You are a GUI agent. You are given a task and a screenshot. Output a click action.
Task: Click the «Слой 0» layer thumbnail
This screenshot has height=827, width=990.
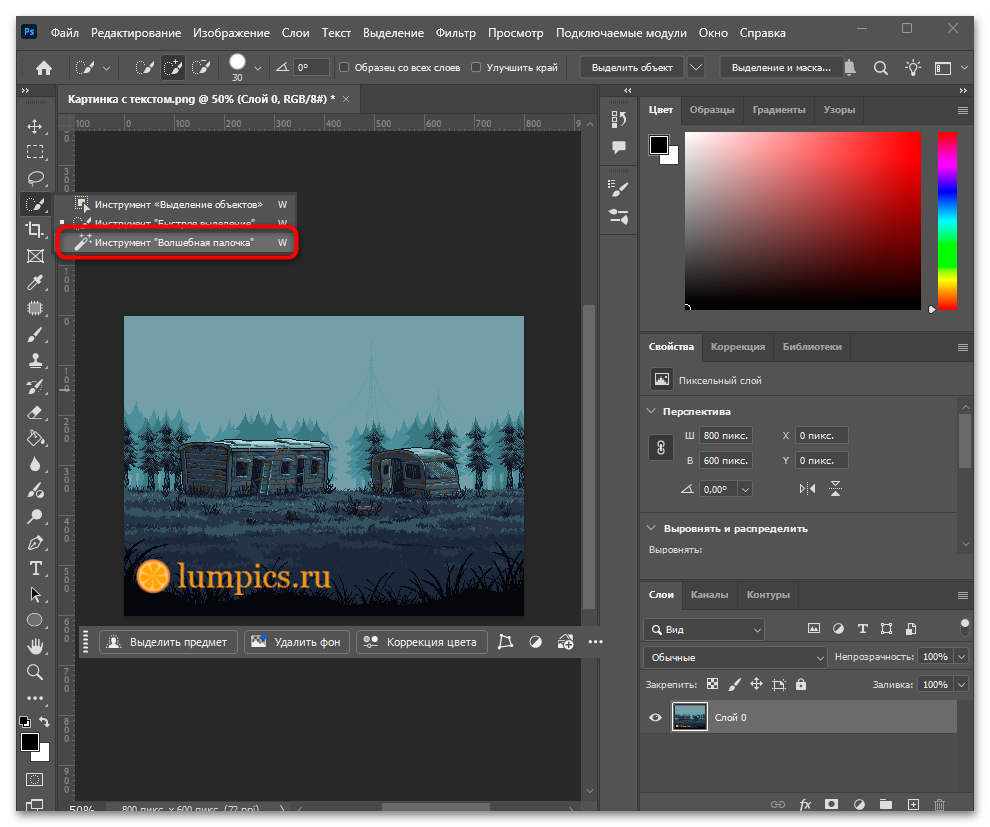pyautogui.click(x=689, y=717)
